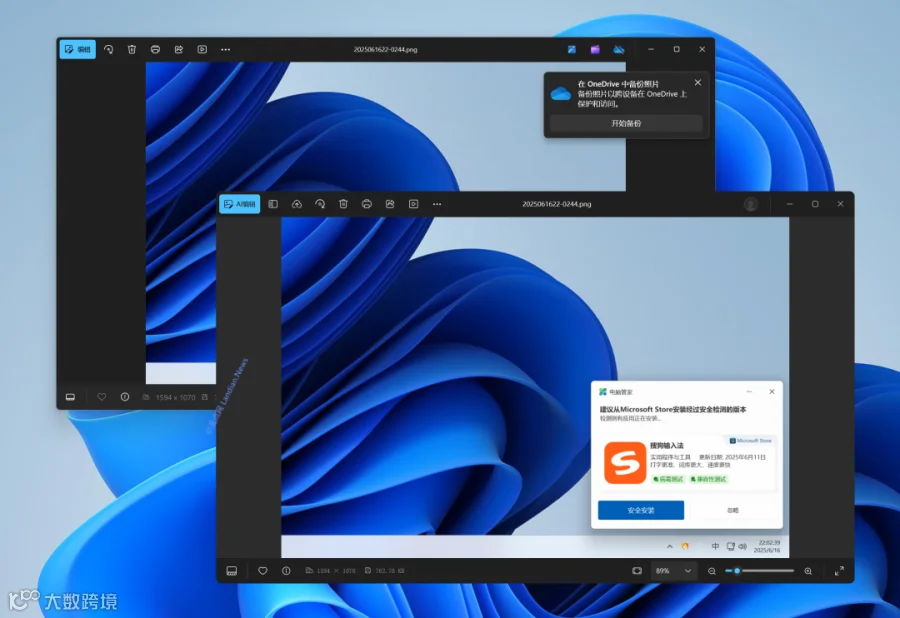Click the 1594 x 1070 dimensions in the back window
The height and width of the screenshot is (618, 900).
pos(176,397)
